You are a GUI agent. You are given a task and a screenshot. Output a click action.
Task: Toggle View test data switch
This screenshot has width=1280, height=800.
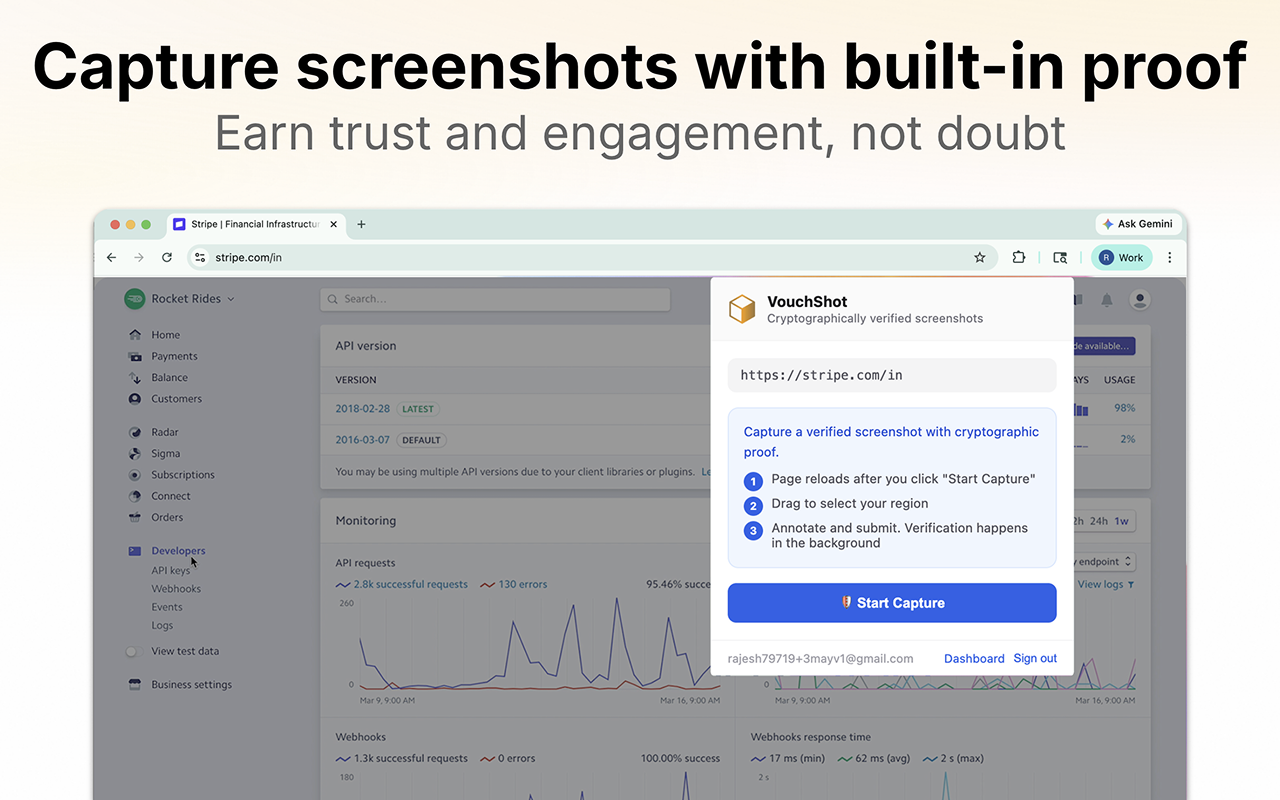[133, 651]
